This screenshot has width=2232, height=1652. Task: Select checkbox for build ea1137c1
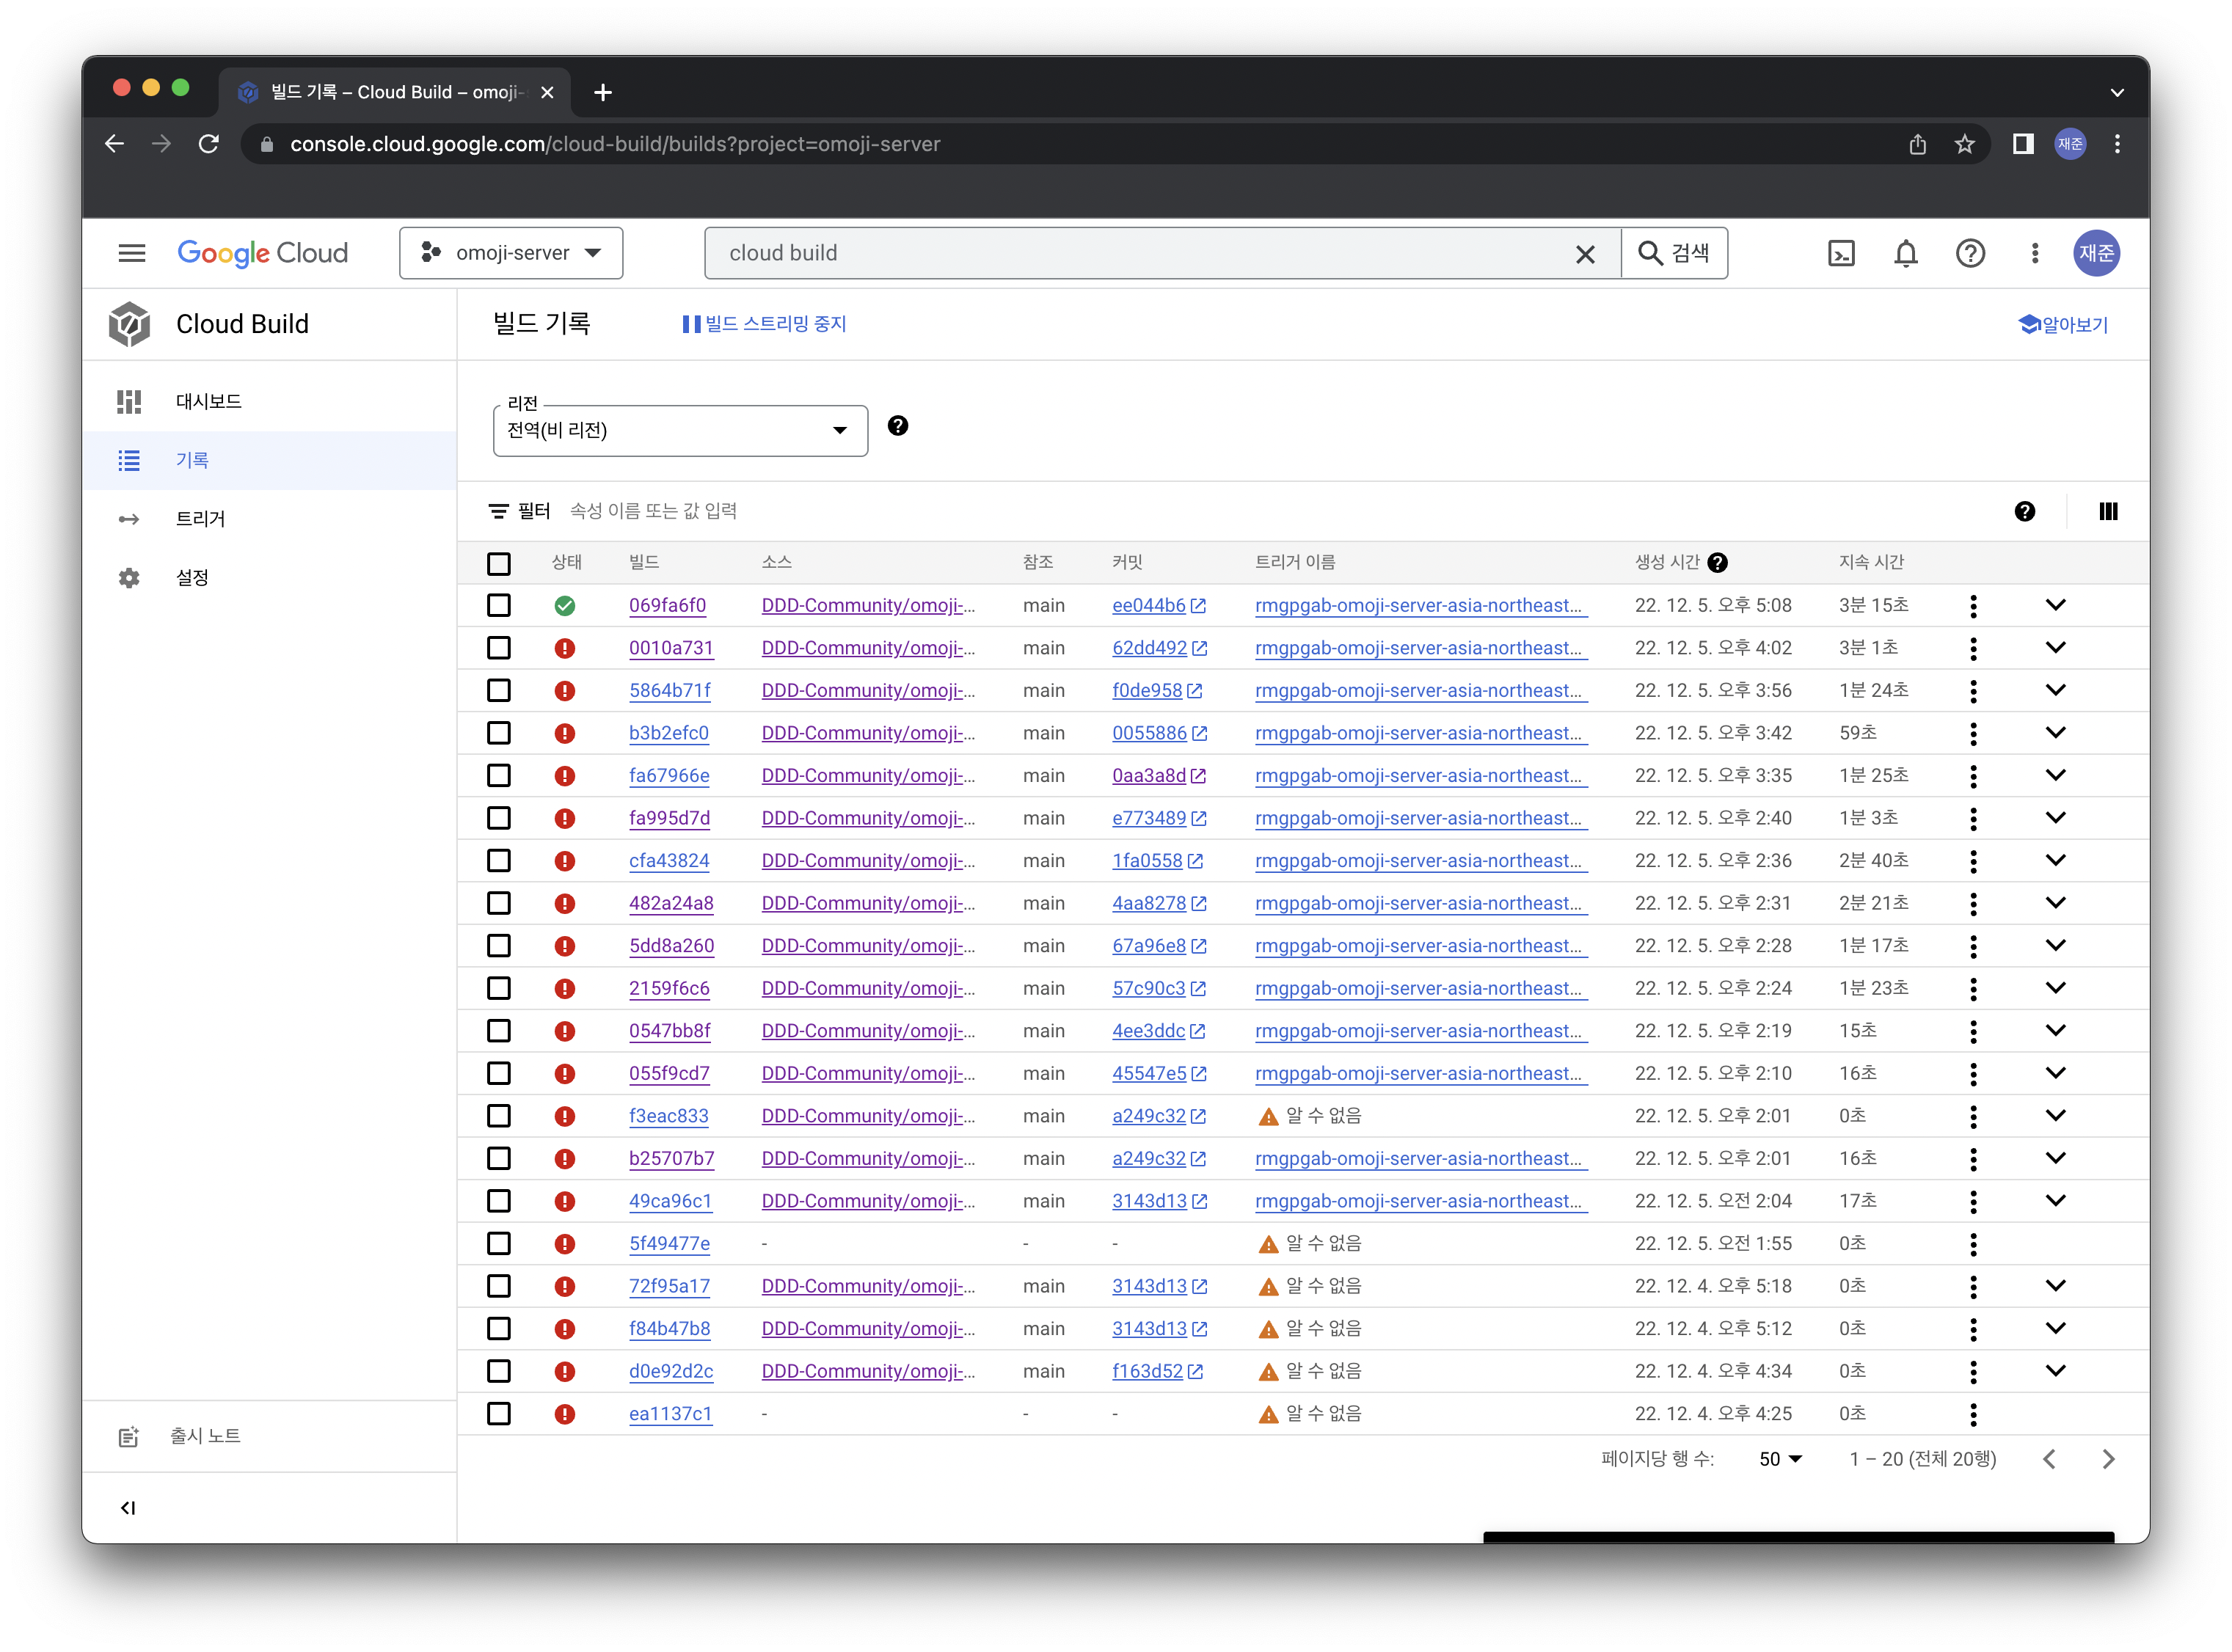pyautogui.click(x=499, y=1414)
